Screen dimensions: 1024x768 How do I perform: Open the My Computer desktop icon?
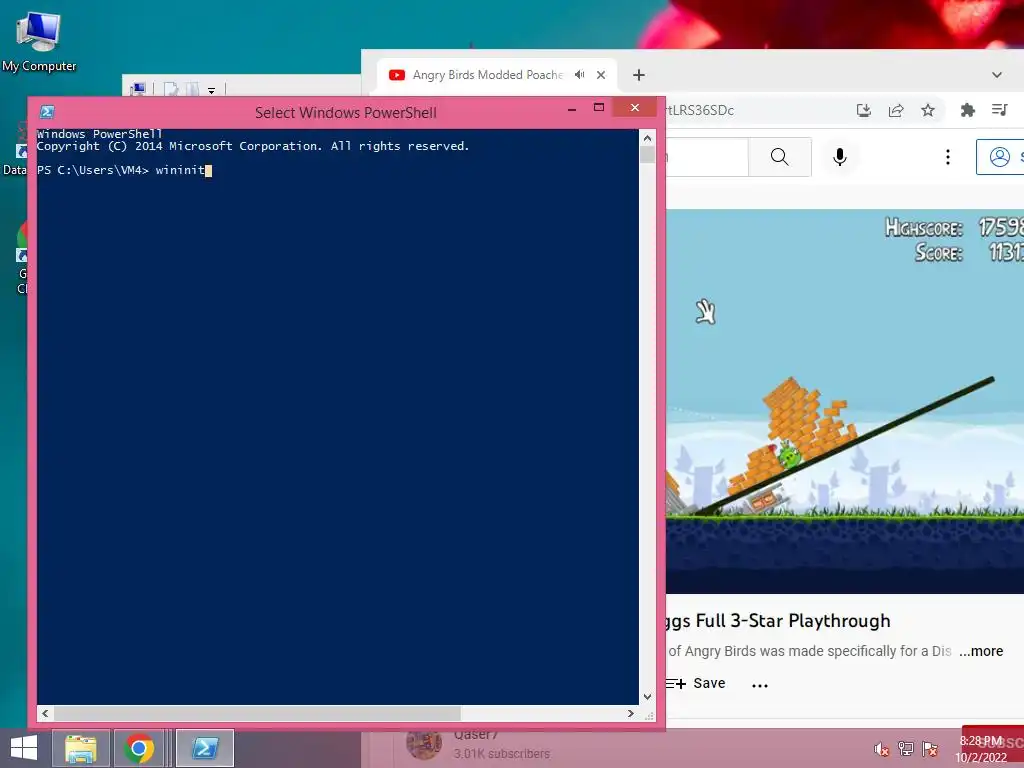click(x=39, y=42)
